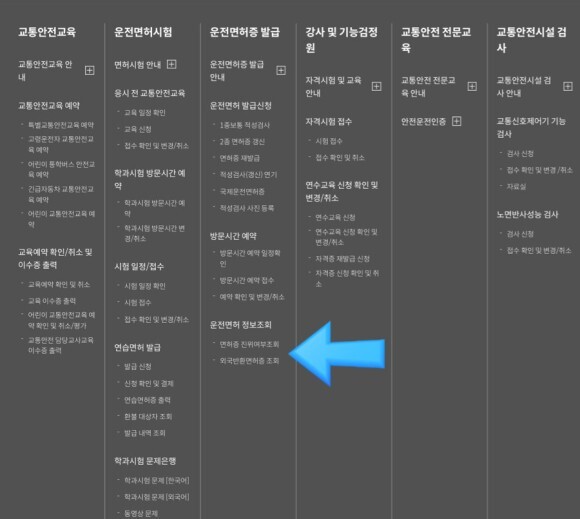Go to 예약 확인 및 변경/취소

(x=252, y=297)
